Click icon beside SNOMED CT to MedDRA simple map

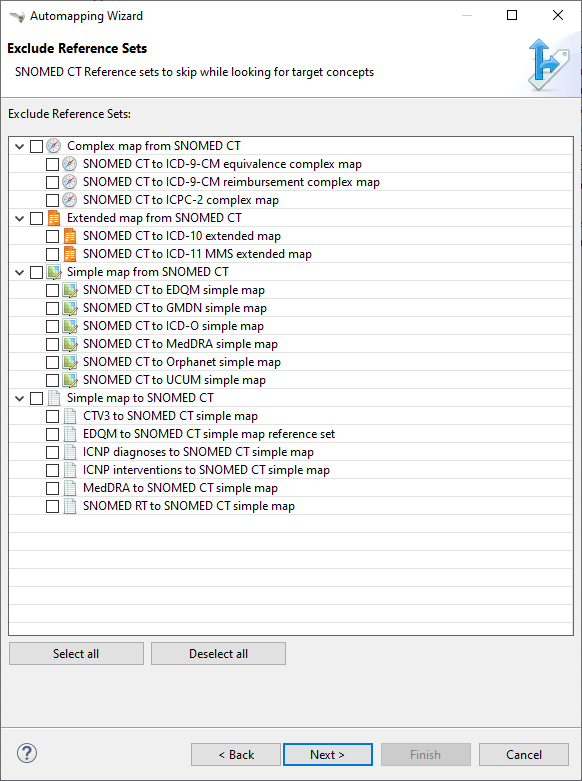tap(70, 344)
